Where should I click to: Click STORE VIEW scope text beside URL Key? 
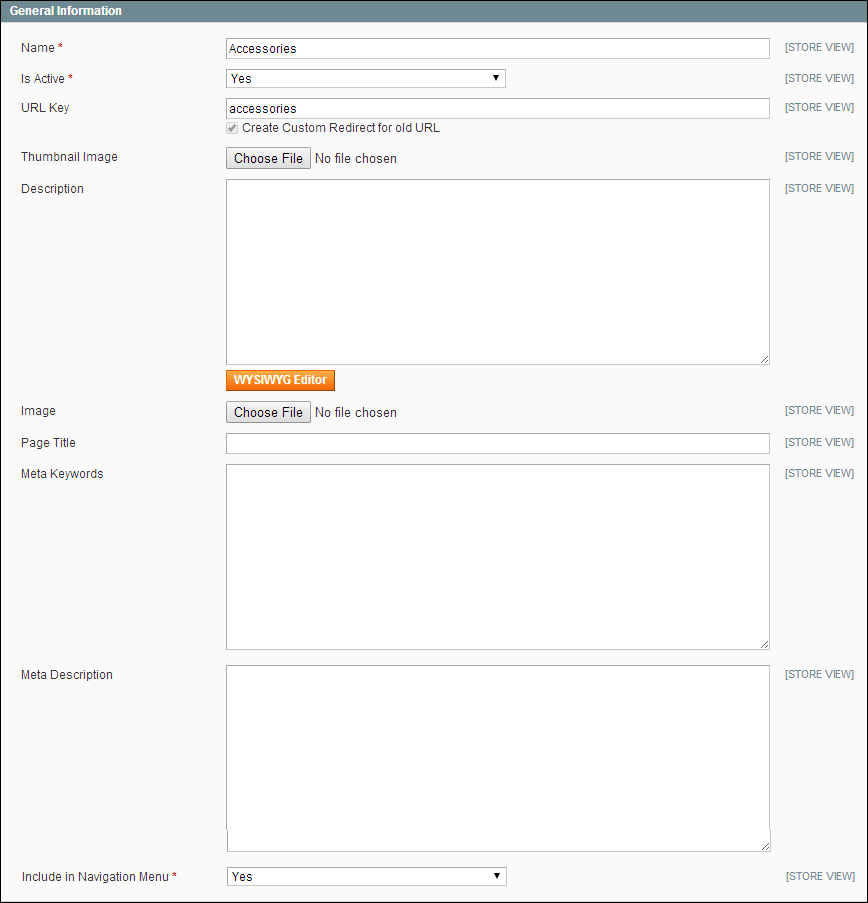click(819, 107)
